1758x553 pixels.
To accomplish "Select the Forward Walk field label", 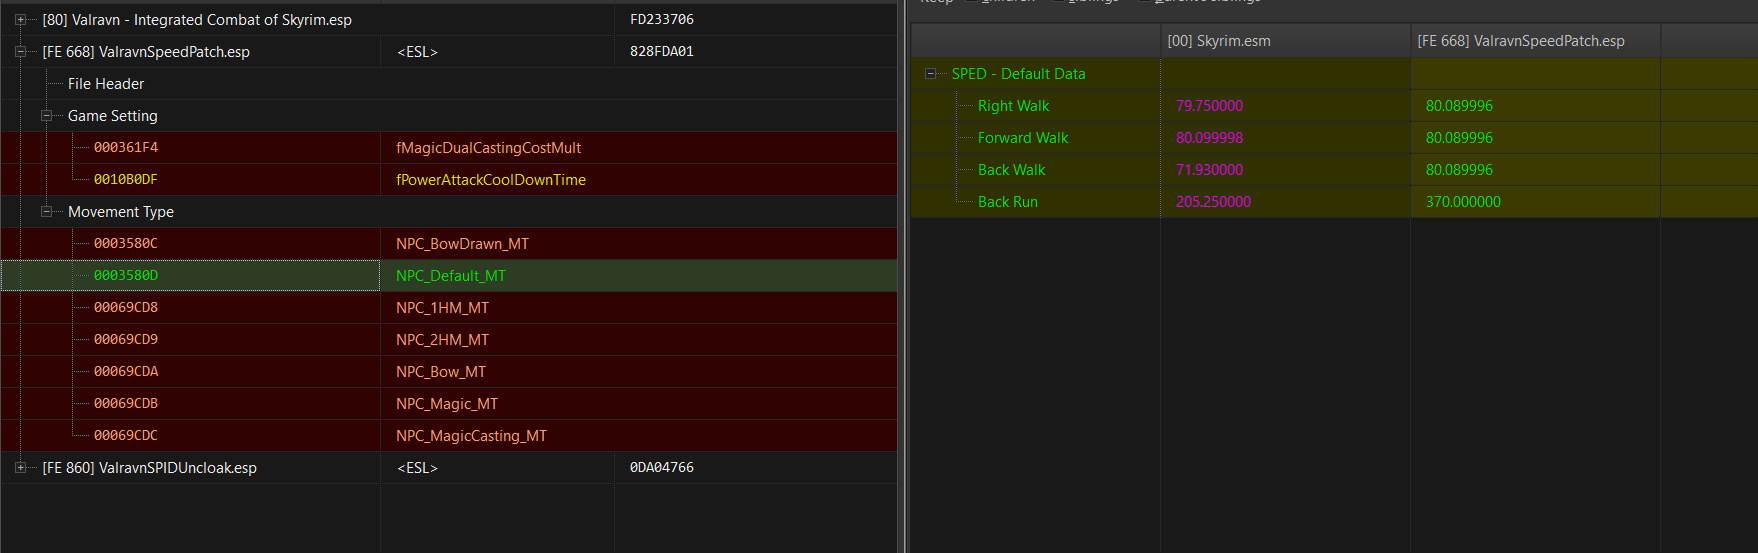I will (x=1023, y=138).
